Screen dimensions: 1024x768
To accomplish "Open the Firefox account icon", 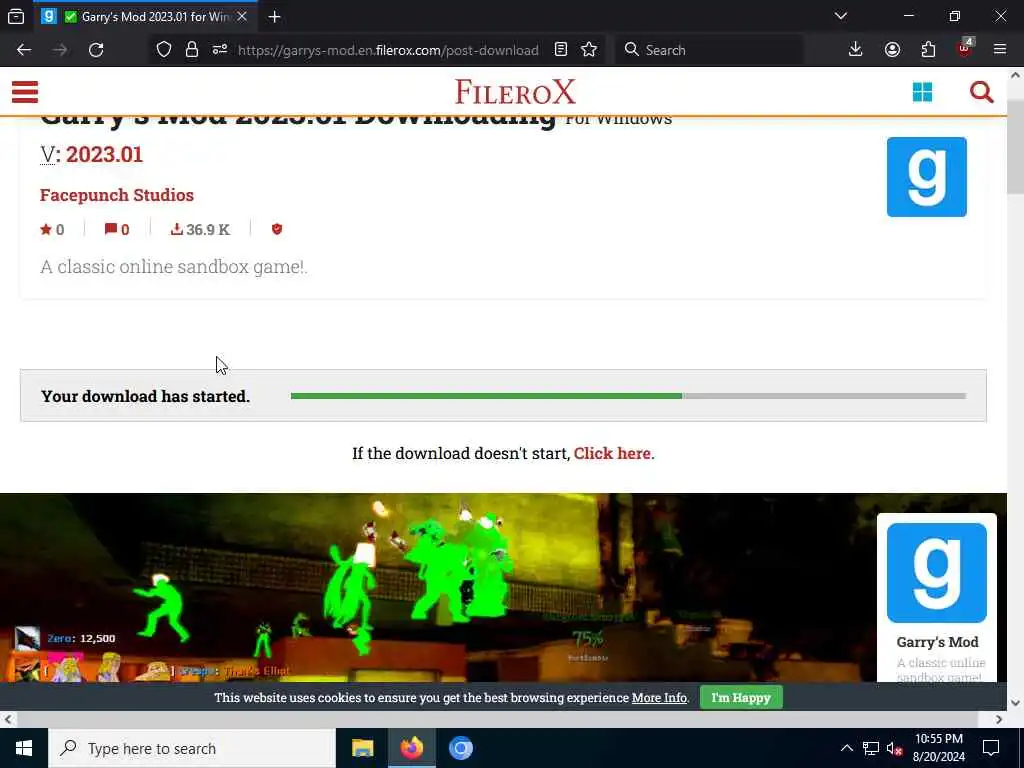I will point(892,50).
